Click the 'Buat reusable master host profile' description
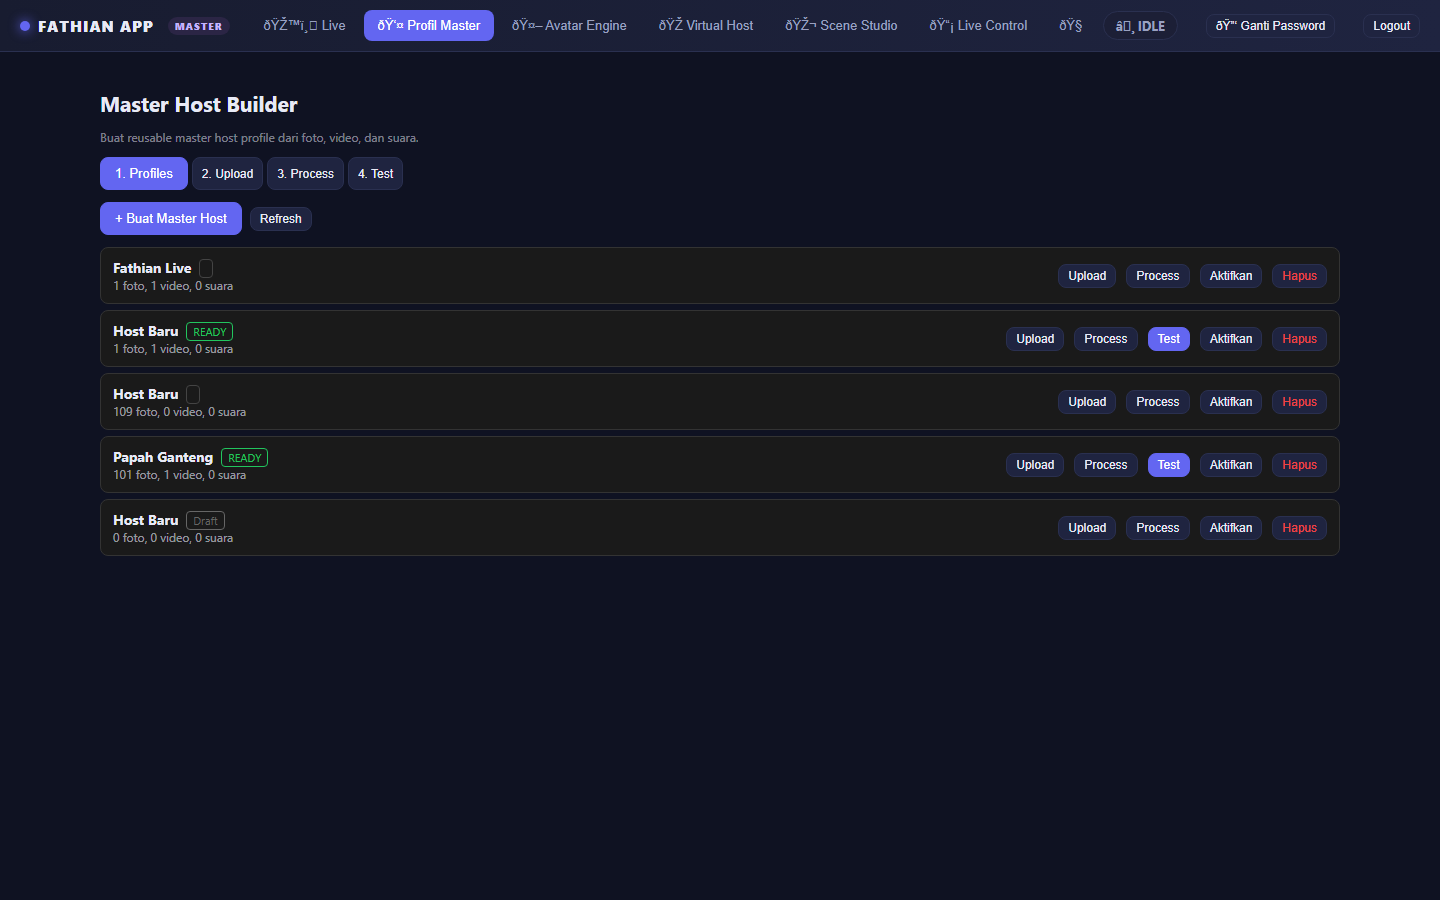Viewport: 1440px width, 900px height. click(259, 138)
